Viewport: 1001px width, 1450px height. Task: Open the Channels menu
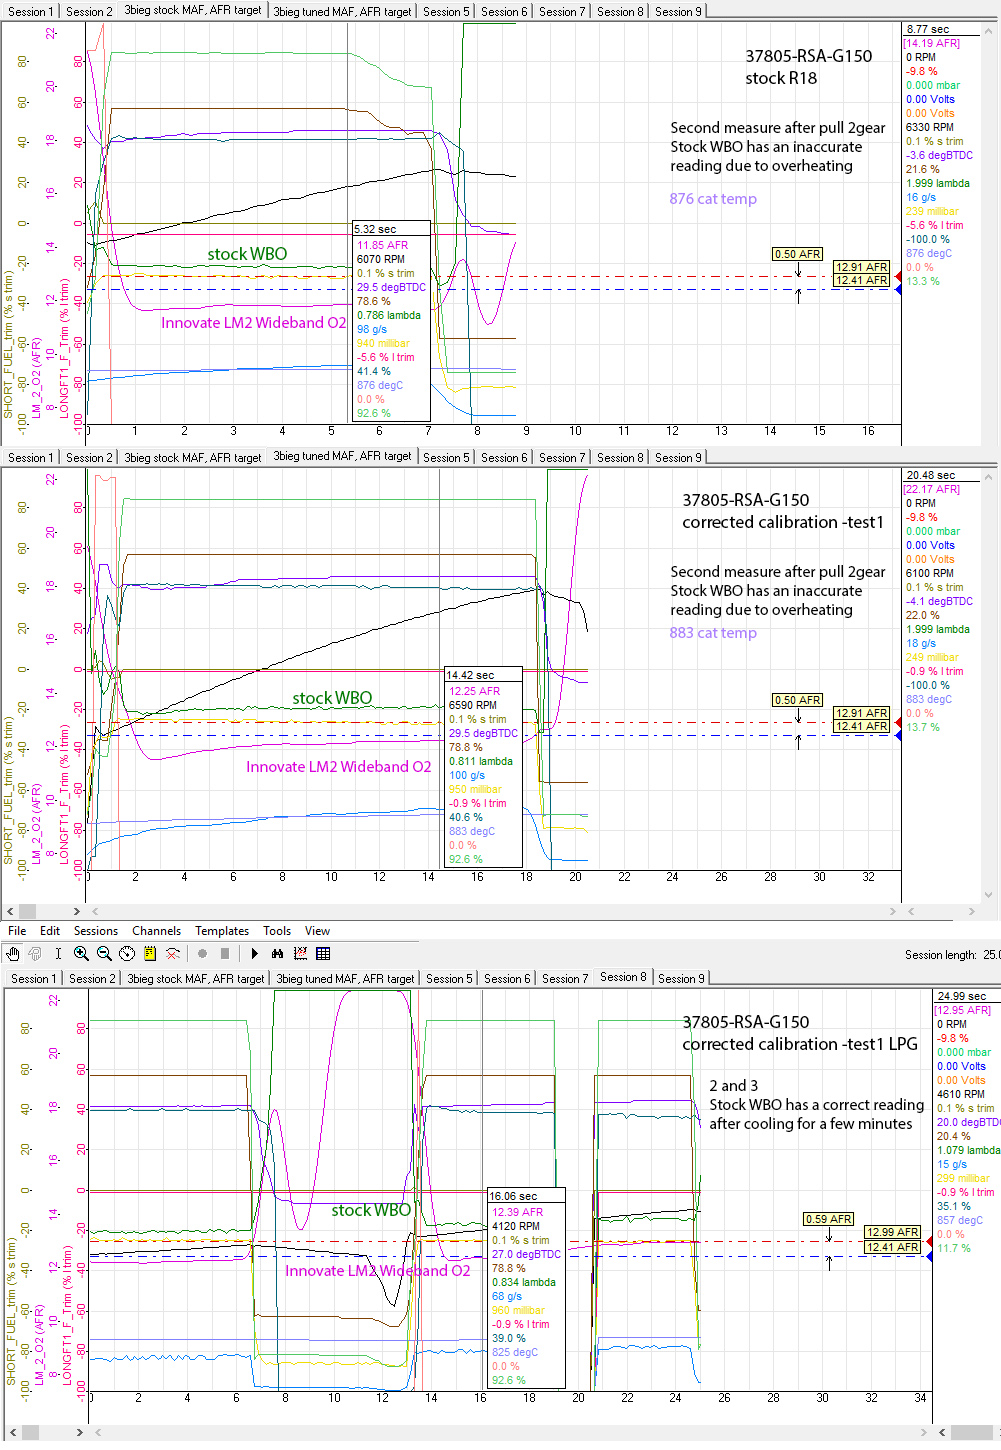[157, 931]
